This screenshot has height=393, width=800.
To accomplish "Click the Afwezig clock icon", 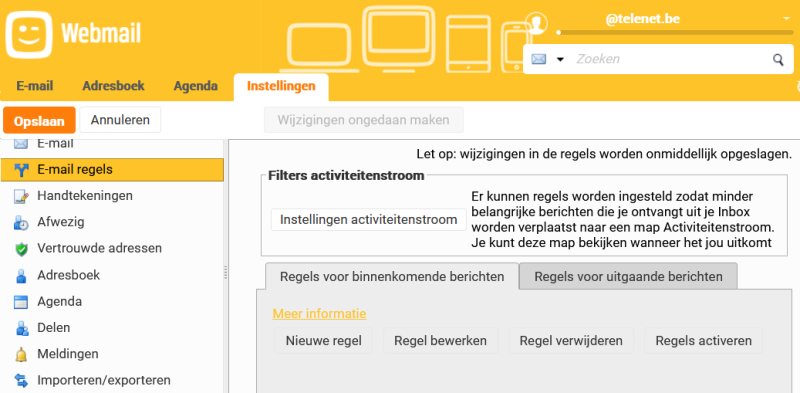I will click(21, 223).
